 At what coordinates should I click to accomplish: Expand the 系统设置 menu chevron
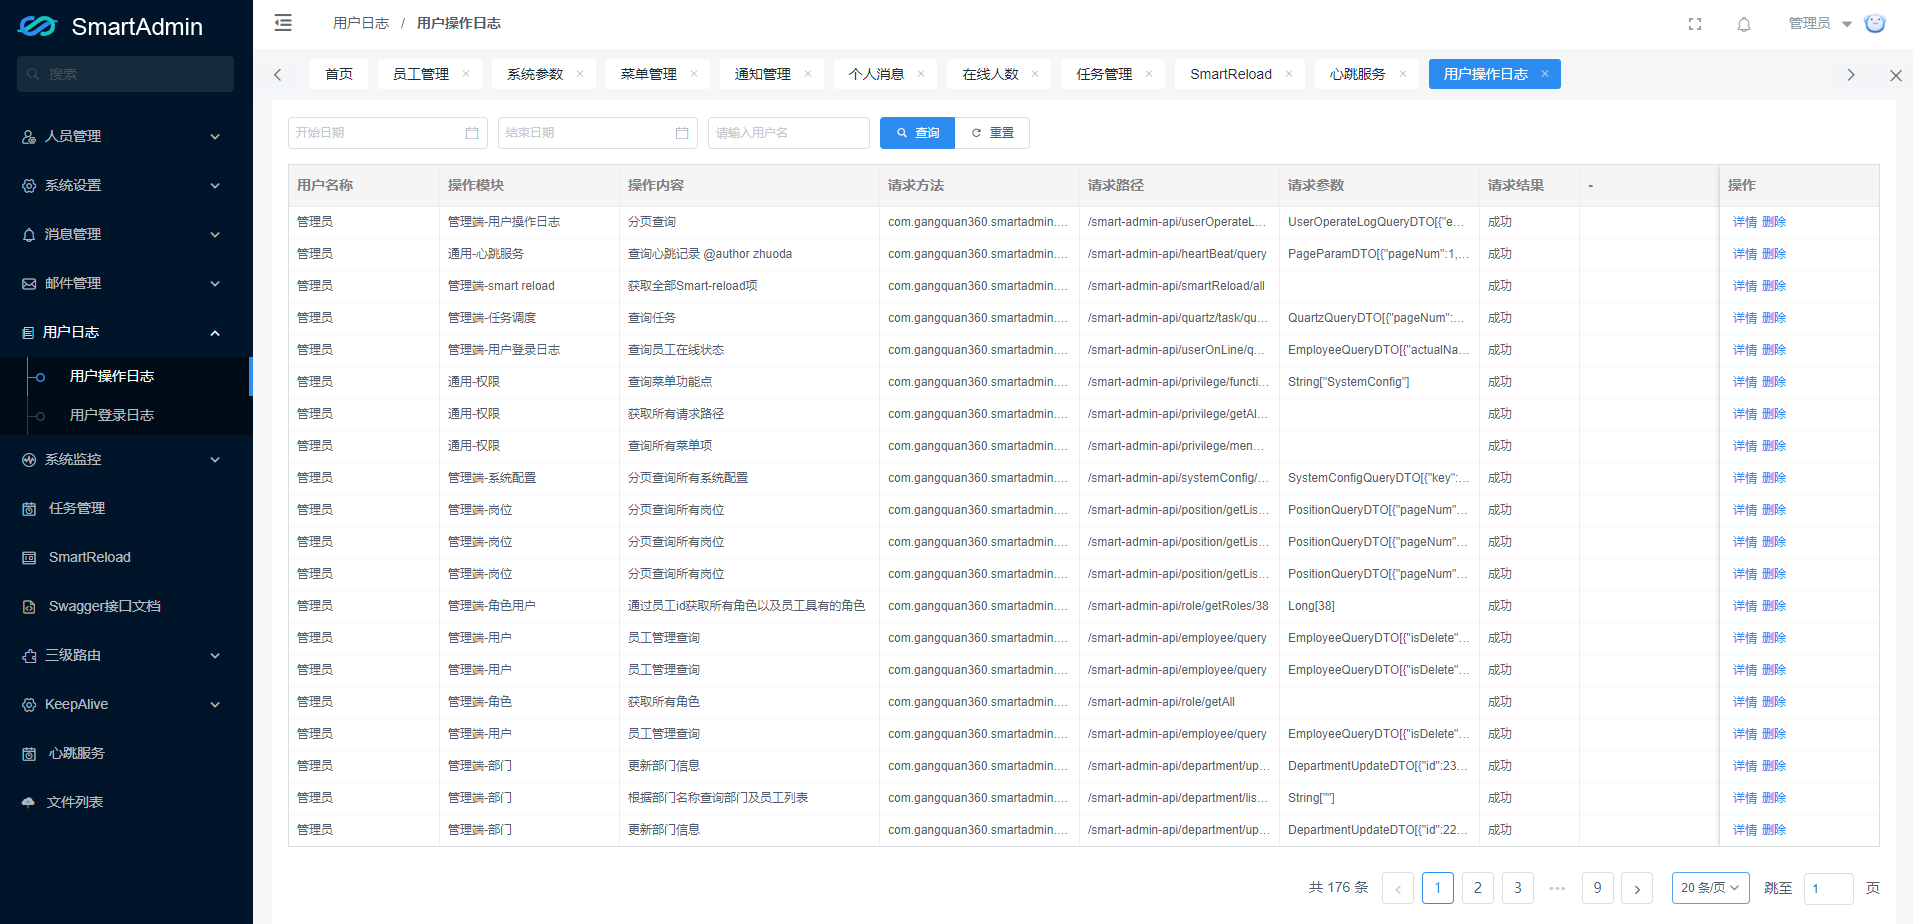tap(215, 185)
